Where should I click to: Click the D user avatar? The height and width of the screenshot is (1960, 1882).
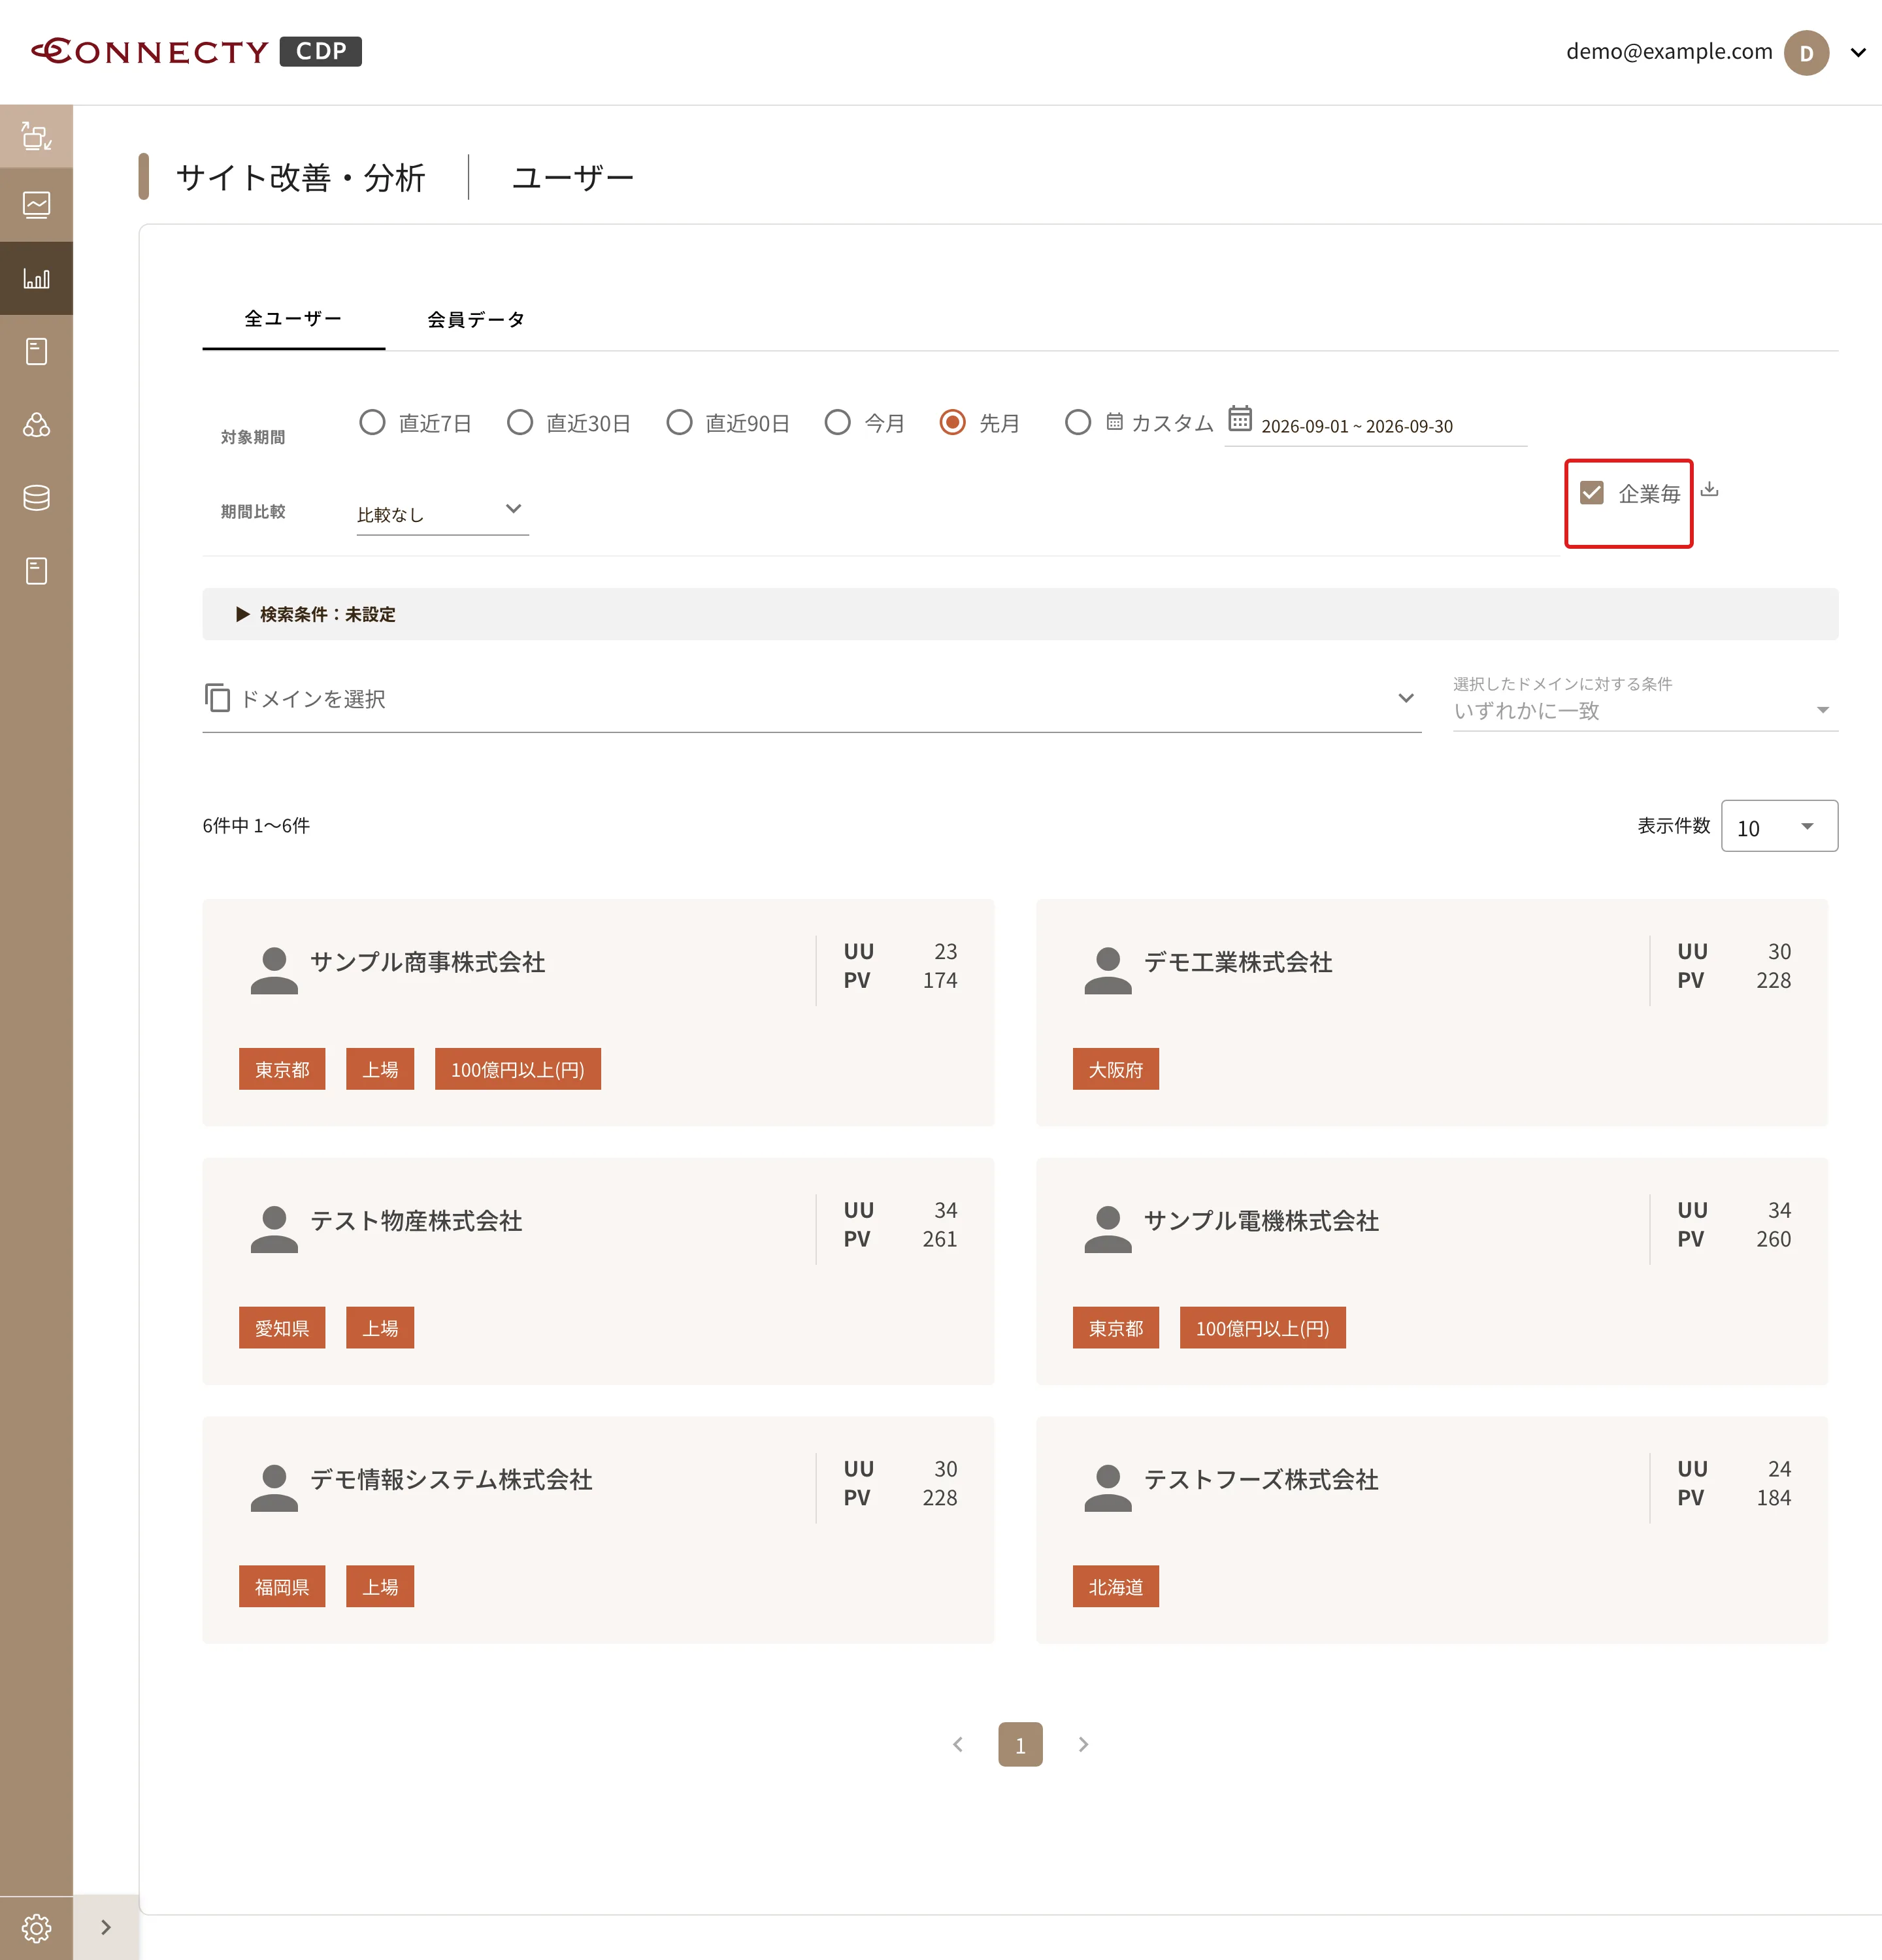(1806, 52)
